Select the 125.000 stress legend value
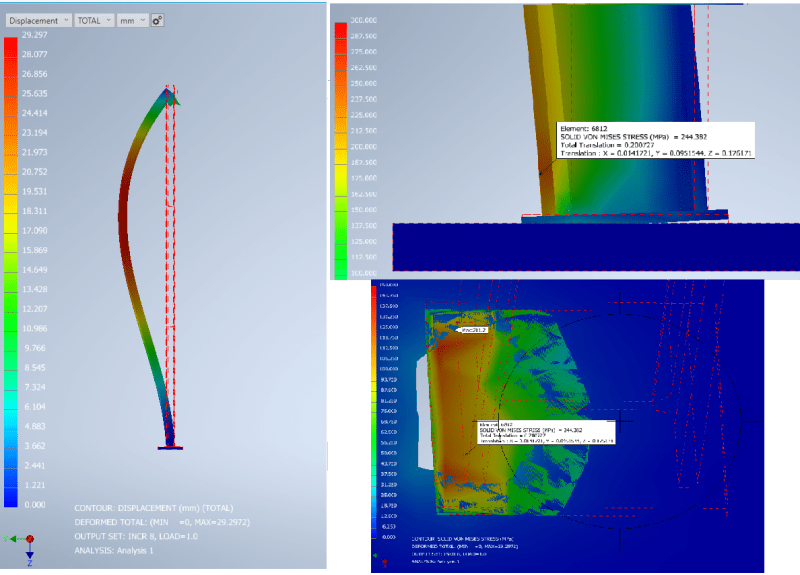 pos(364,242)
